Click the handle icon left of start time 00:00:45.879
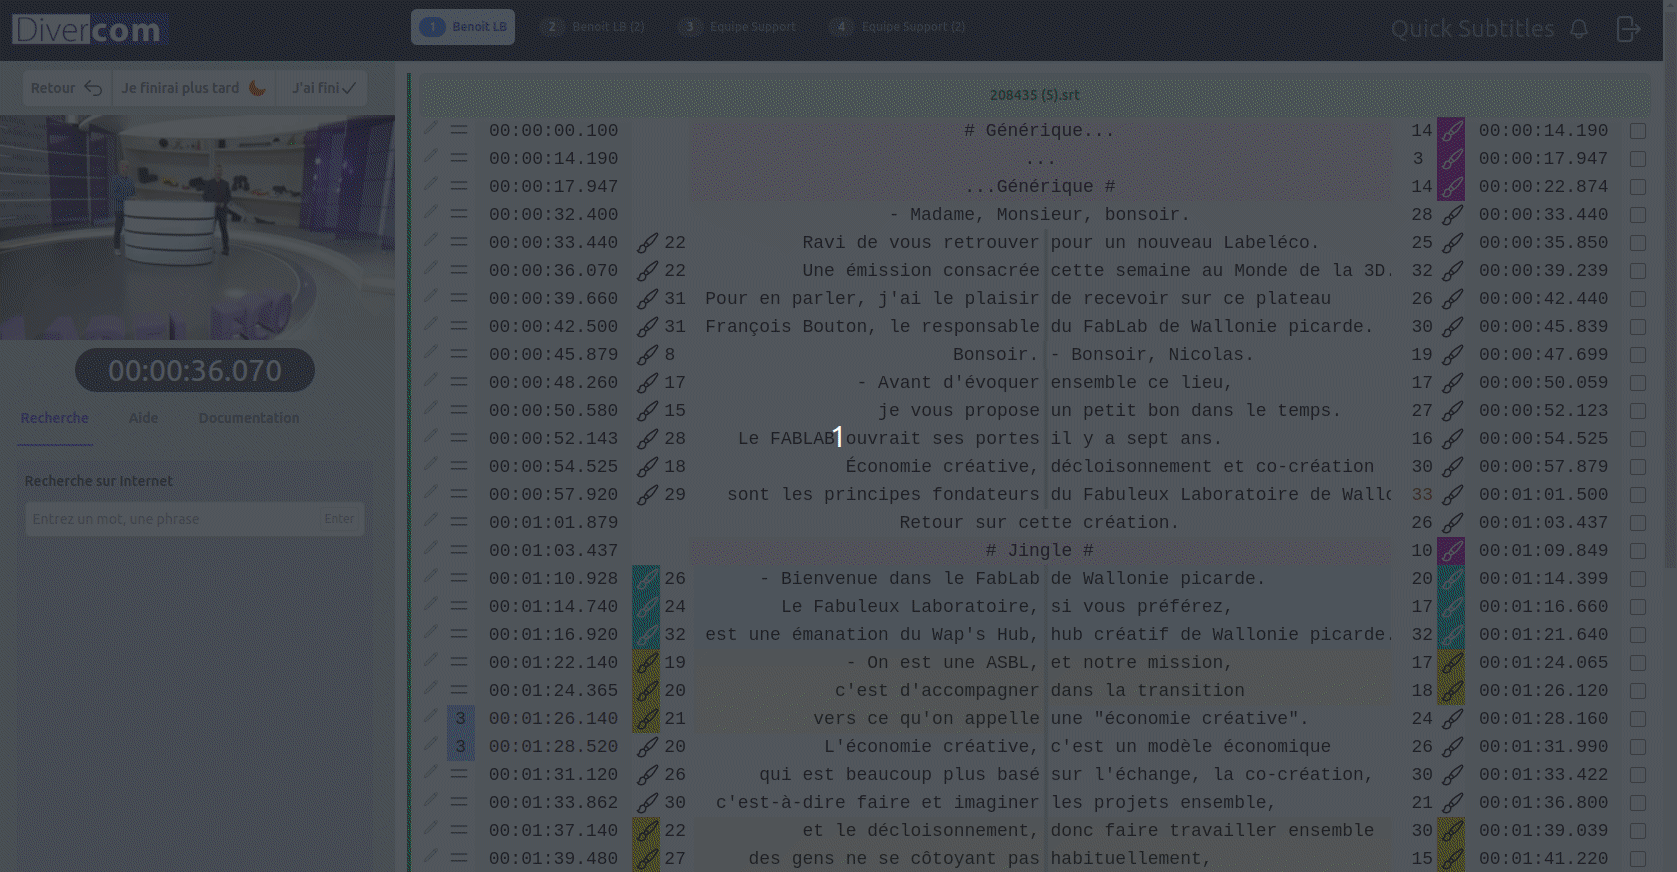Screen dimensions: 1677x872 pos(459,355)
